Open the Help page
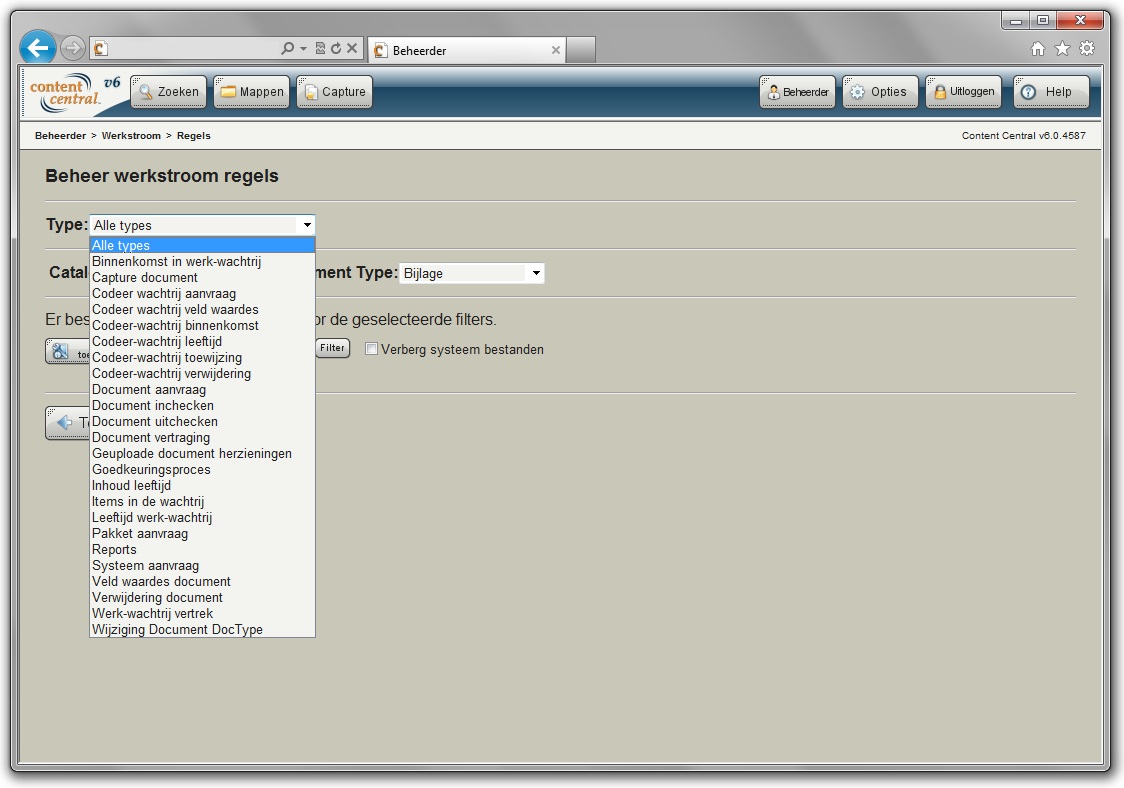 (1049, 92)
